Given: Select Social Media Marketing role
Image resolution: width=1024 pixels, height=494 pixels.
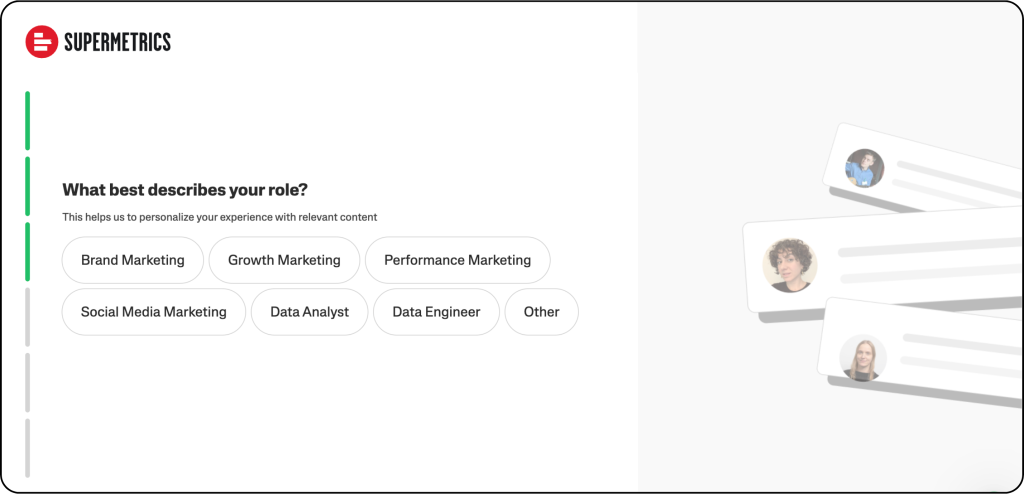Looking at the screenshot, I should pyautogui.click(x=154, y=312).
